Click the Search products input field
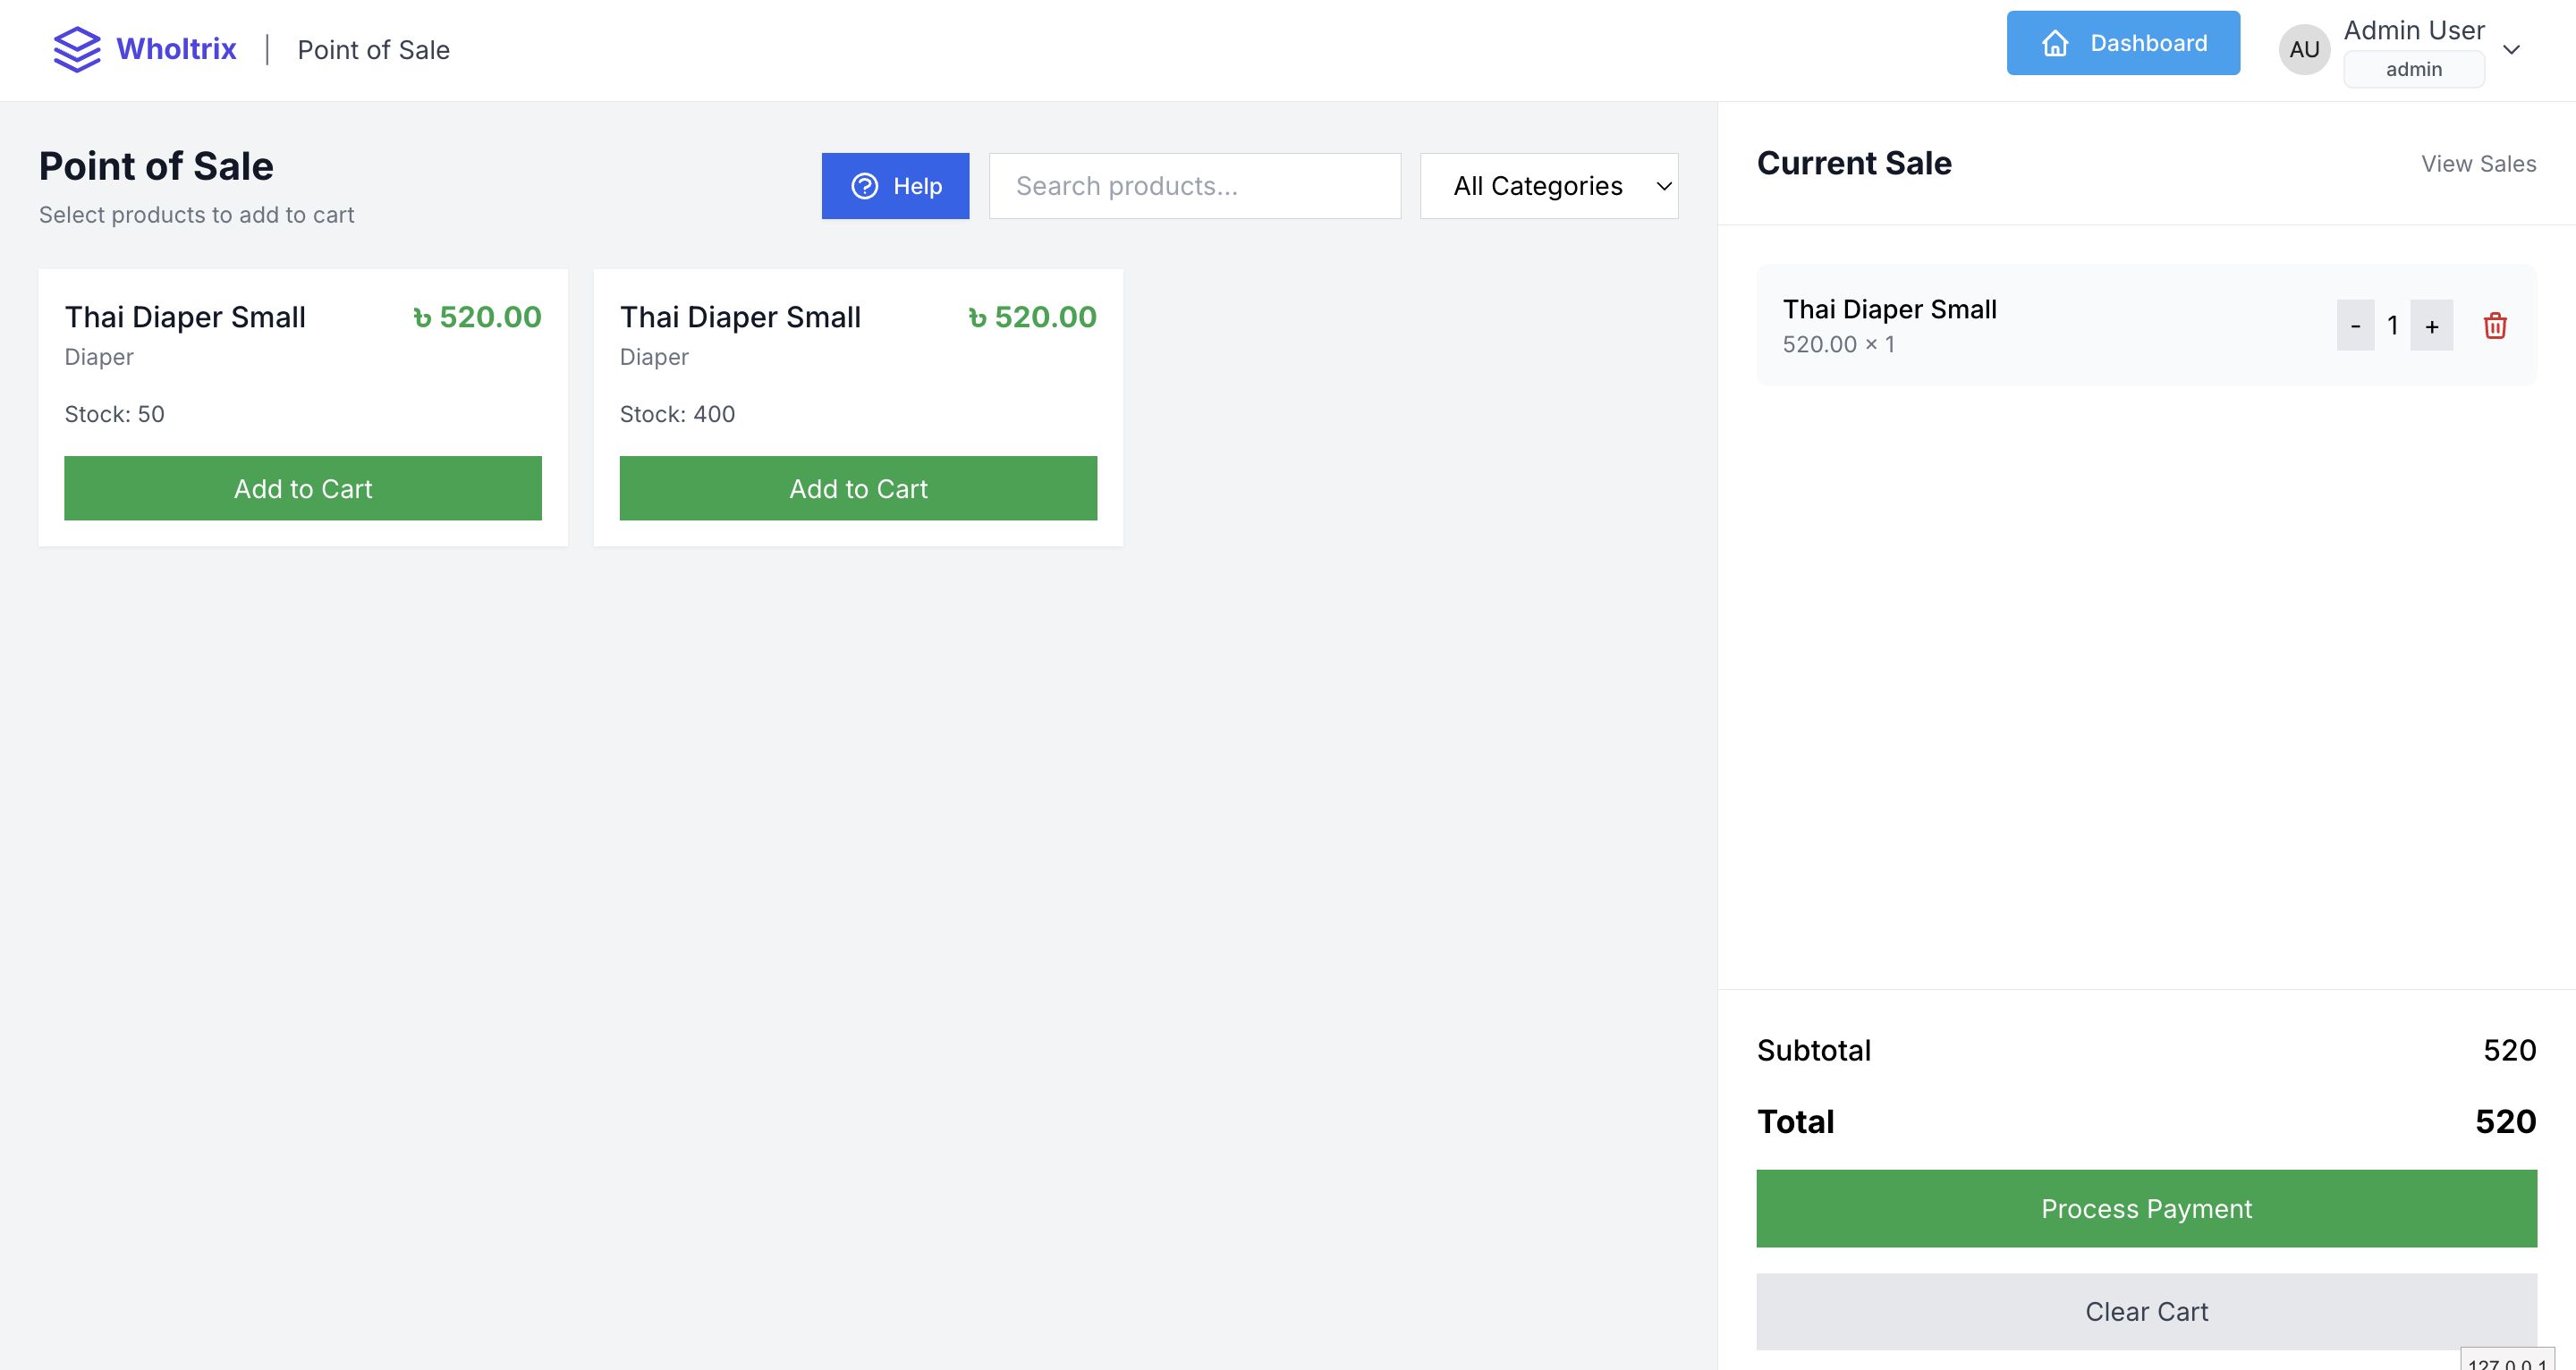This screenshot has width=2576, height=1370. tap(1194, 186)
